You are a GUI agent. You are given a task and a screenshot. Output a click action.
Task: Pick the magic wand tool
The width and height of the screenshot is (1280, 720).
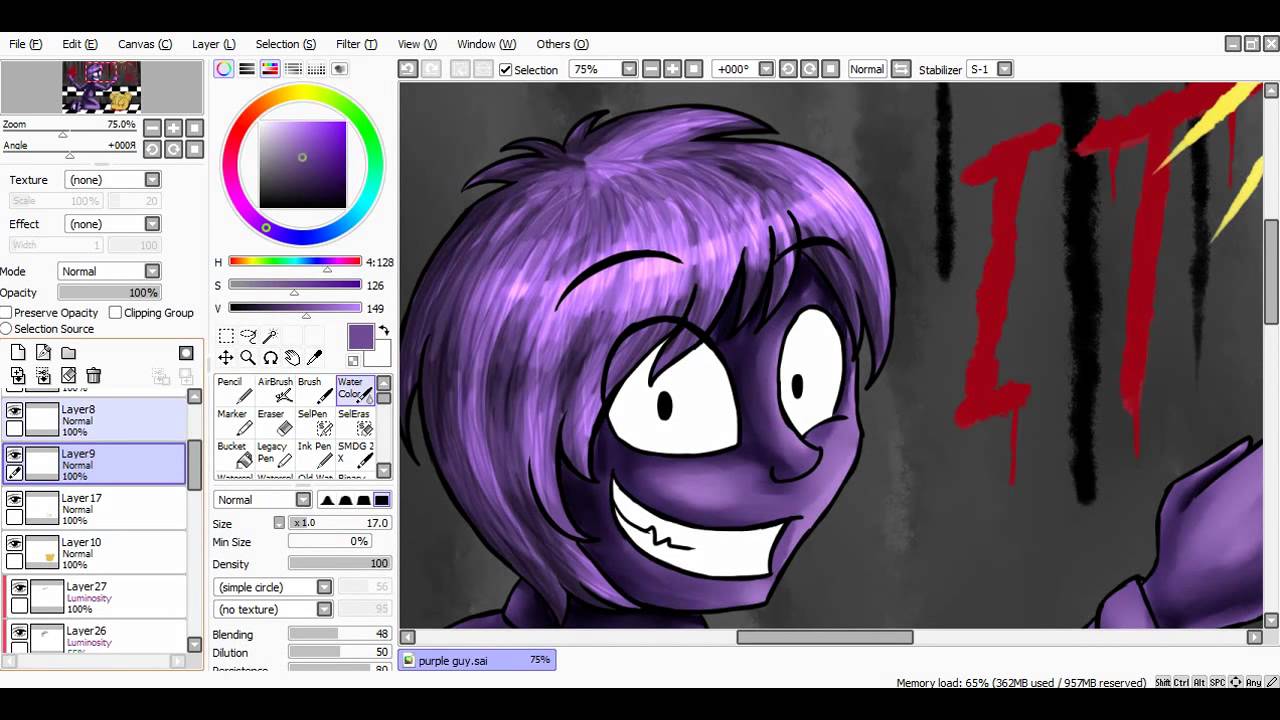(270, 337)
